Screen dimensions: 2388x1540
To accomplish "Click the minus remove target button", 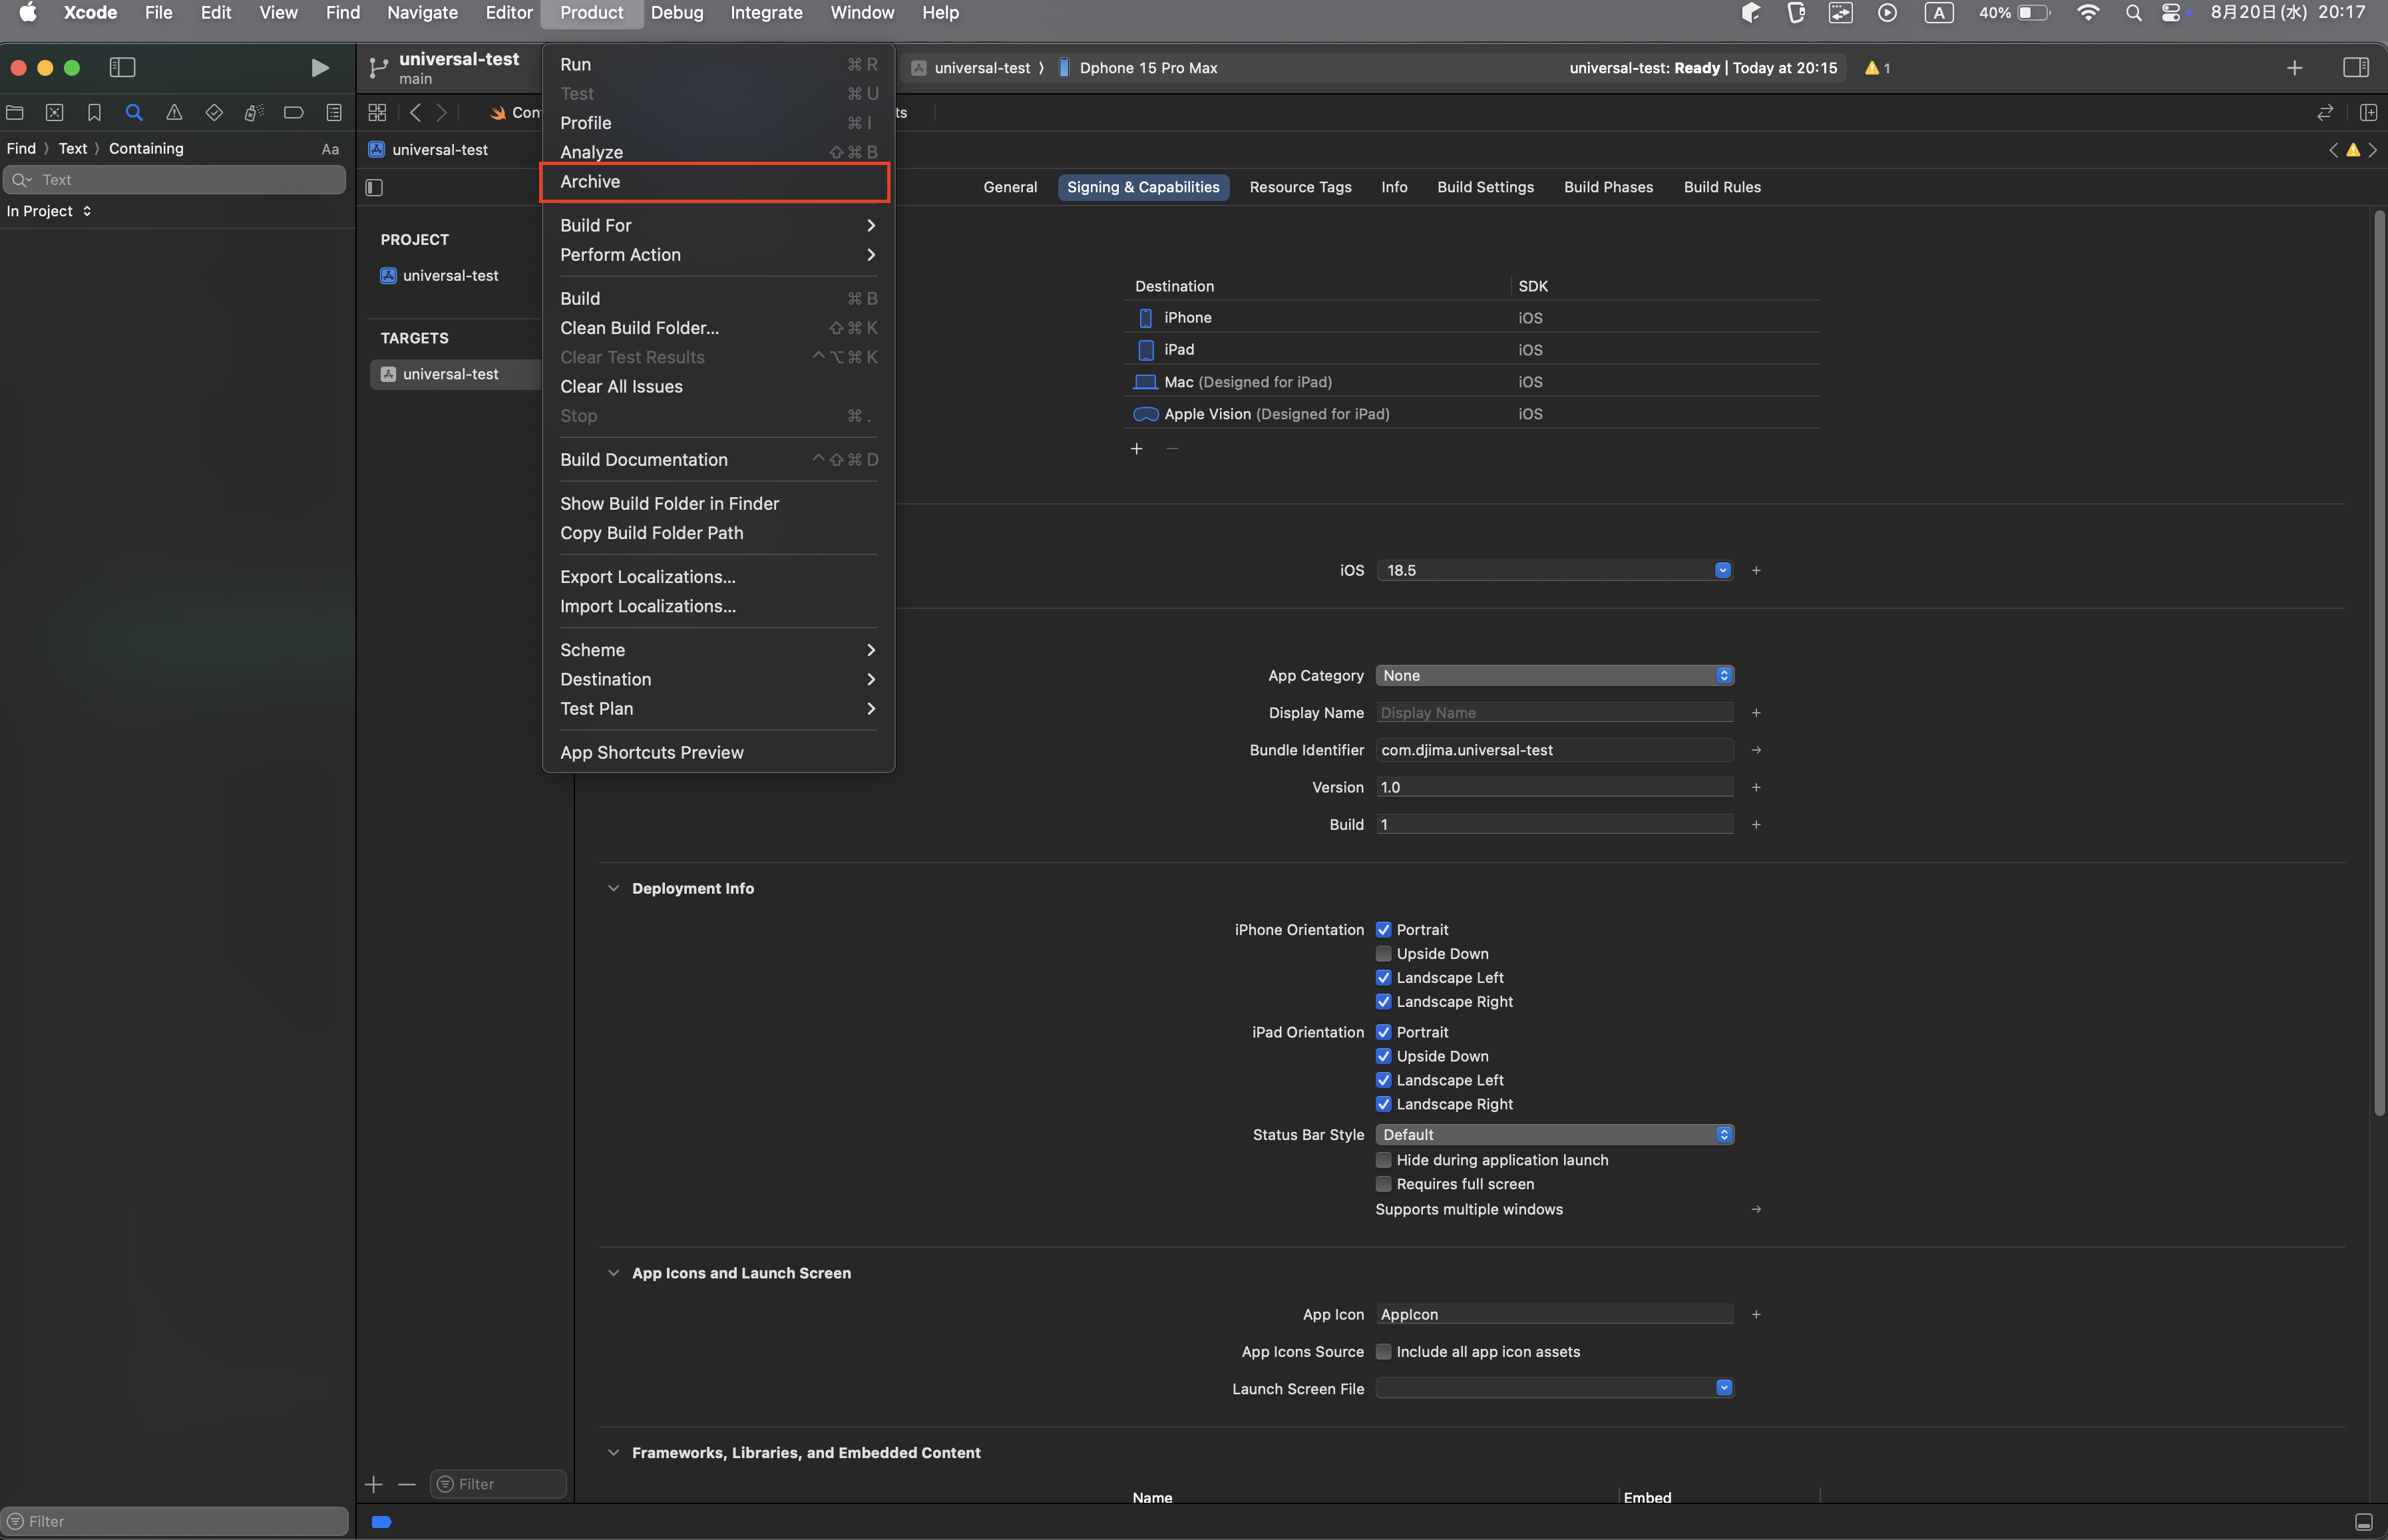I will coord(407,1484).
